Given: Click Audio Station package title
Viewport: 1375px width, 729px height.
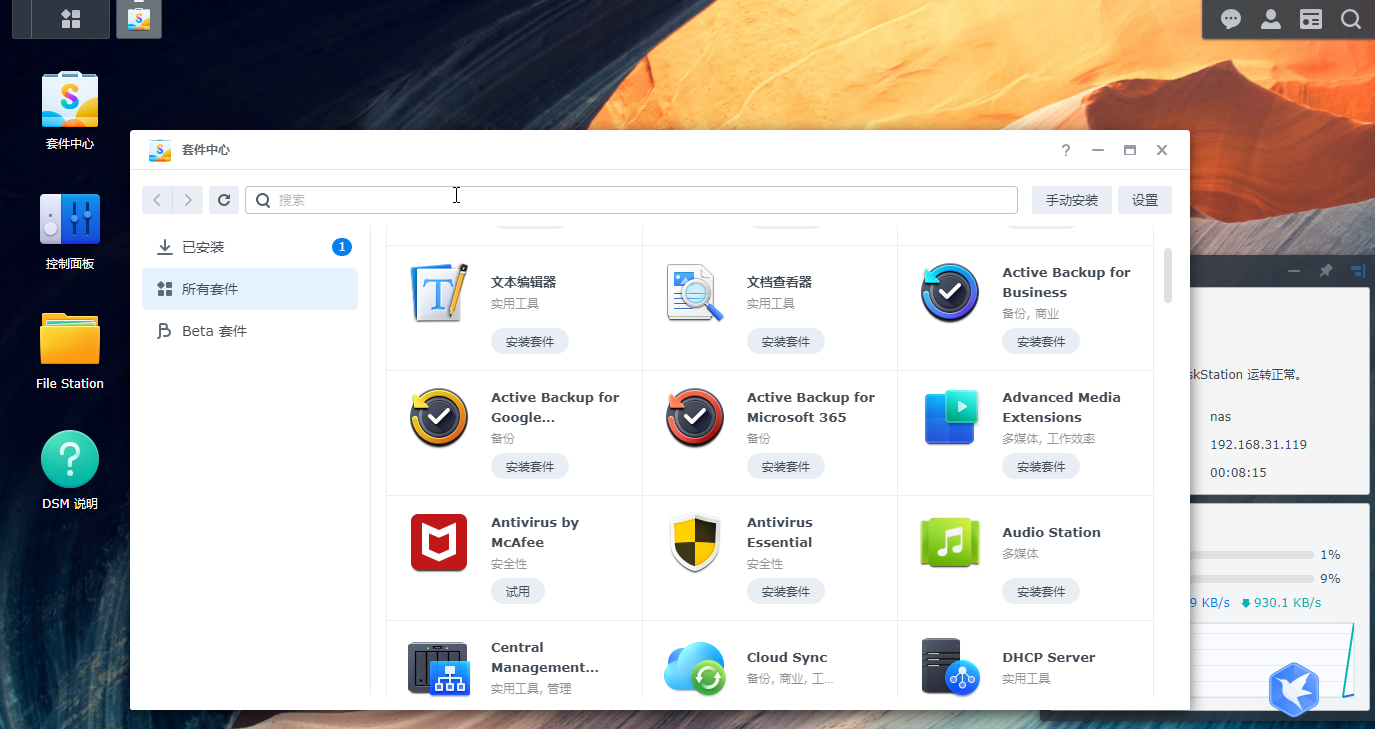Looking at the screenshot, I should pyautogui.click(x=1052, y=532).
